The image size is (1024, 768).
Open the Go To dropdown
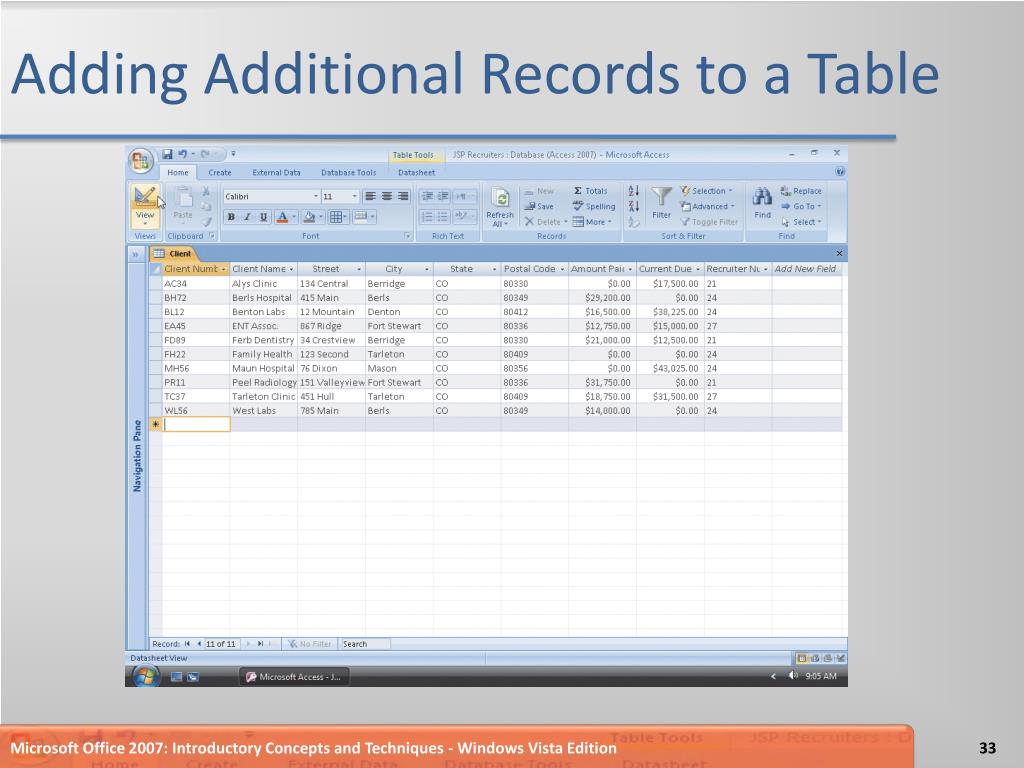(801, 206)
